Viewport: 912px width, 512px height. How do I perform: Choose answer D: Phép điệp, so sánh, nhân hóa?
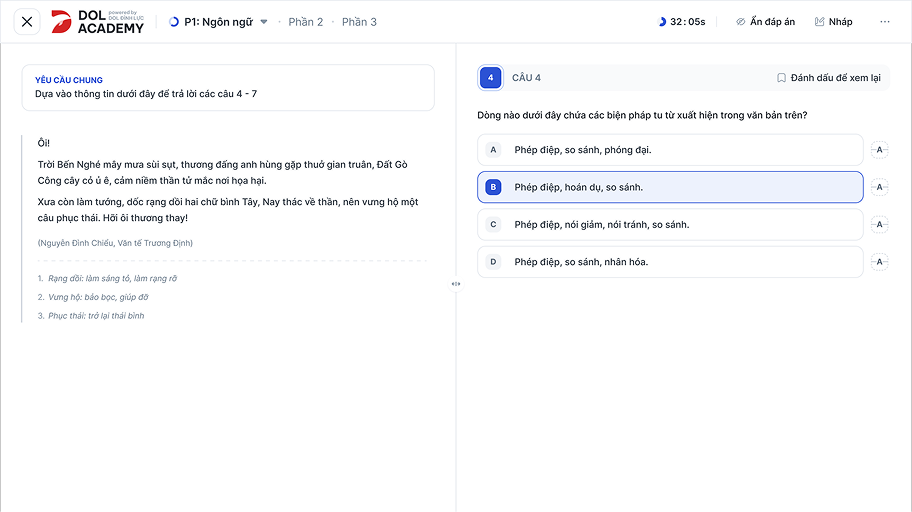pyautogui.click(x=669, y=262)
